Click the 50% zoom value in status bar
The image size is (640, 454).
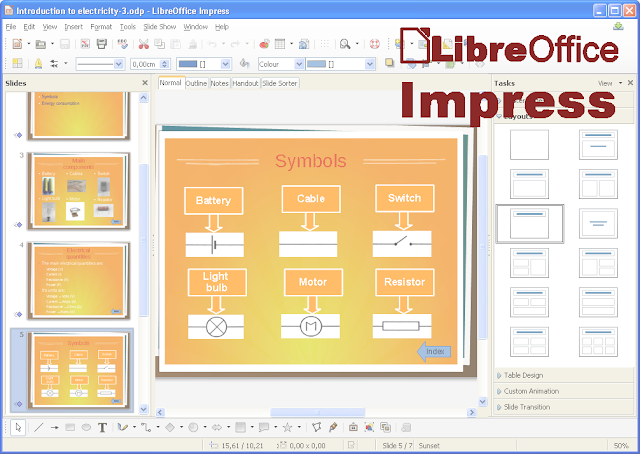pyautogui.click(x=621, y=445)
